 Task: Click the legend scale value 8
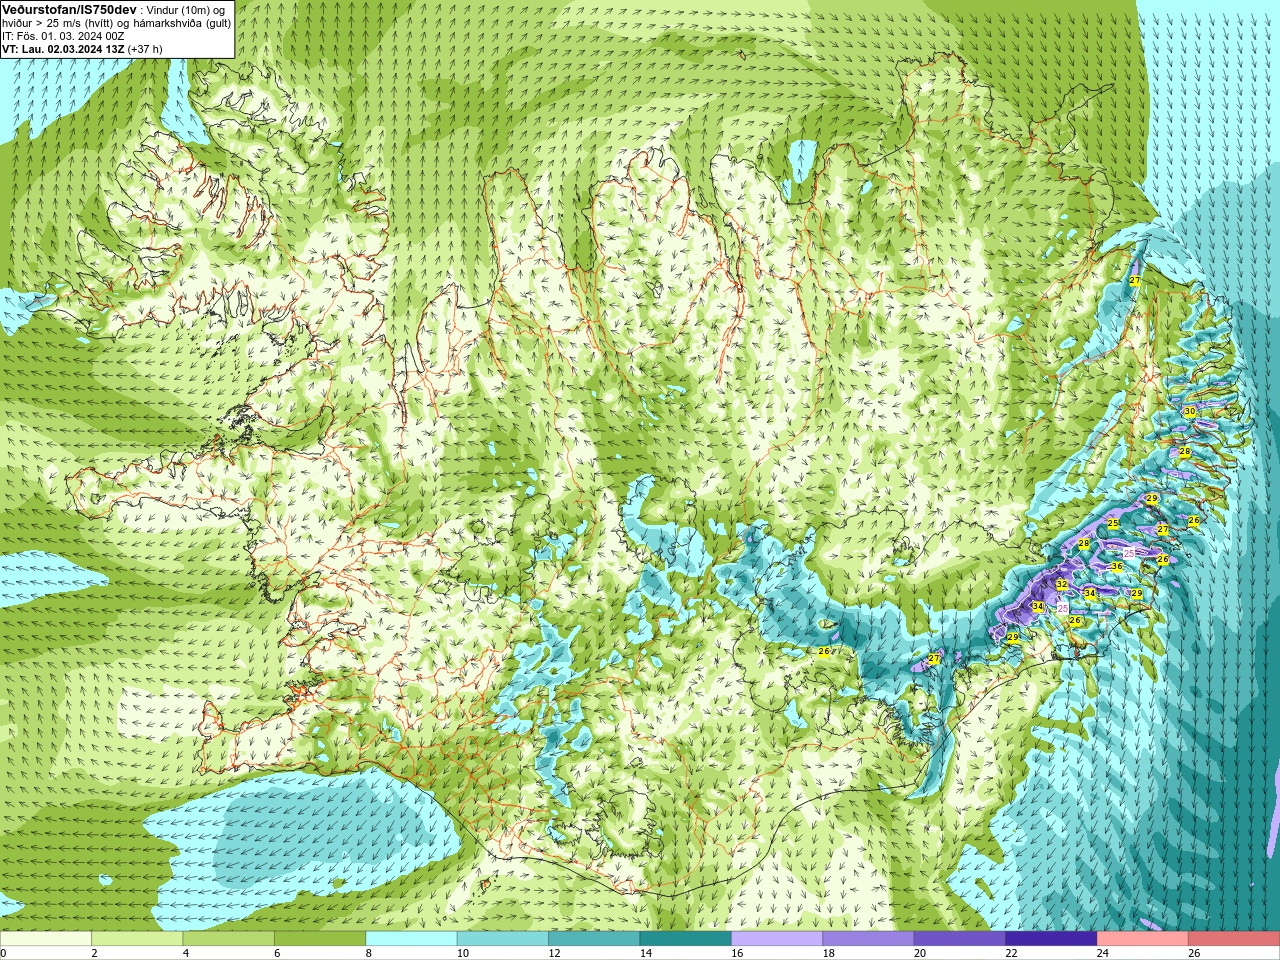(x=368, y=954)
